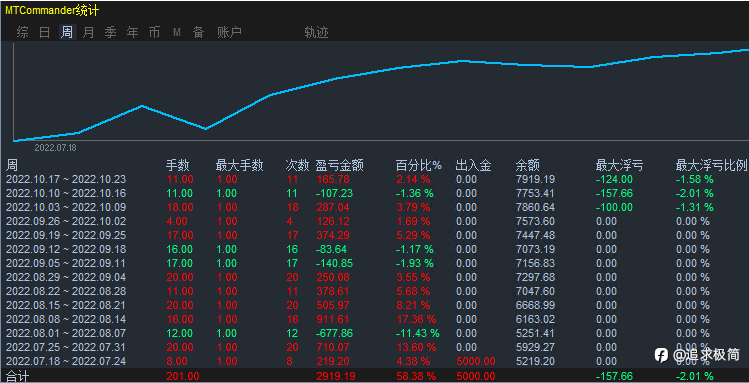Click the M tab
This screenshot has height=383, width=749.
pyautogui.click(x=177, y=32)
